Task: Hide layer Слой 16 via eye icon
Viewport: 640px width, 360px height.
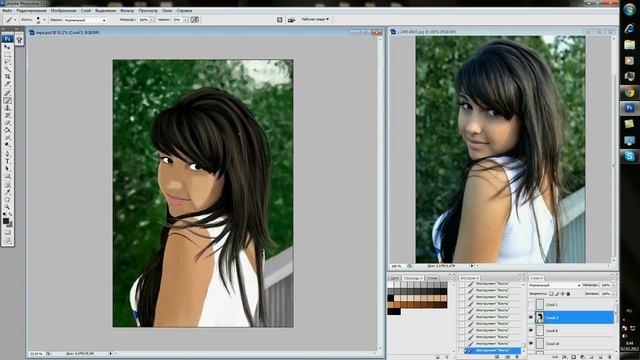Action: 531,344
